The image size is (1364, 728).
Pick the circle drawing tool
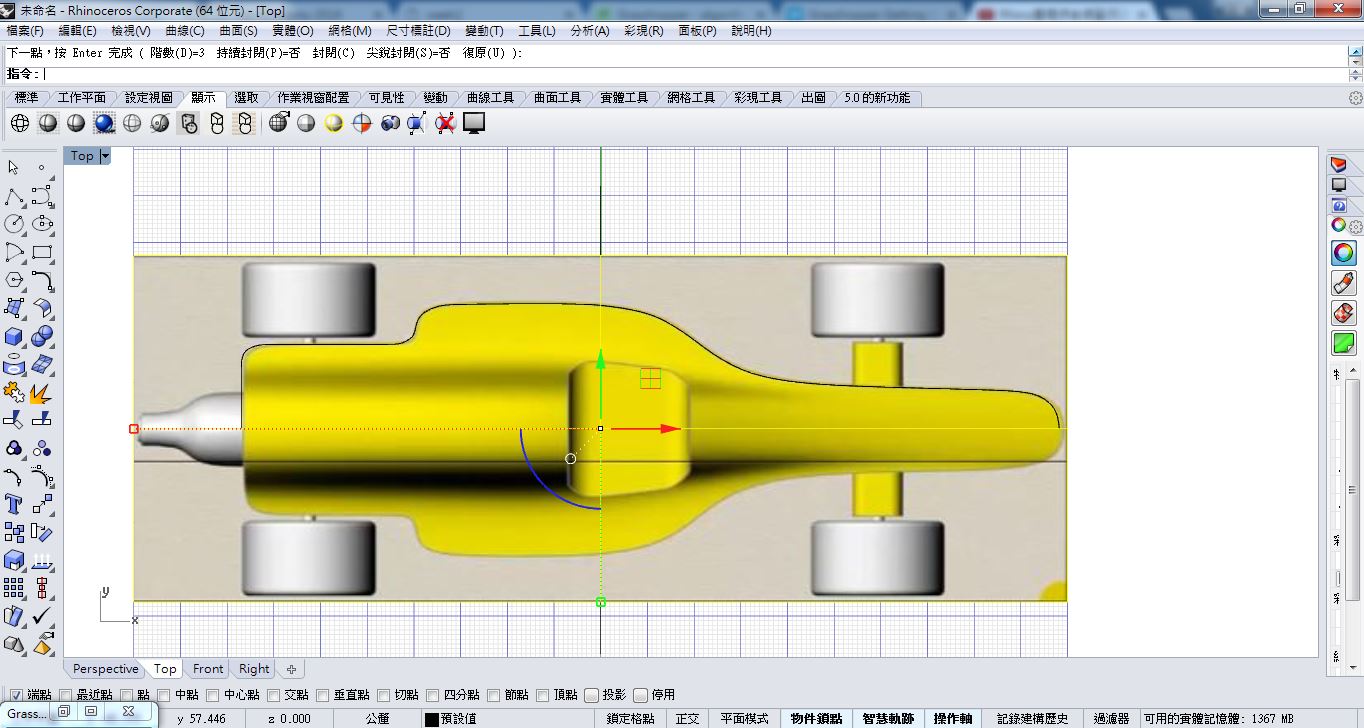pyautogui.click(x=14, y=224)
